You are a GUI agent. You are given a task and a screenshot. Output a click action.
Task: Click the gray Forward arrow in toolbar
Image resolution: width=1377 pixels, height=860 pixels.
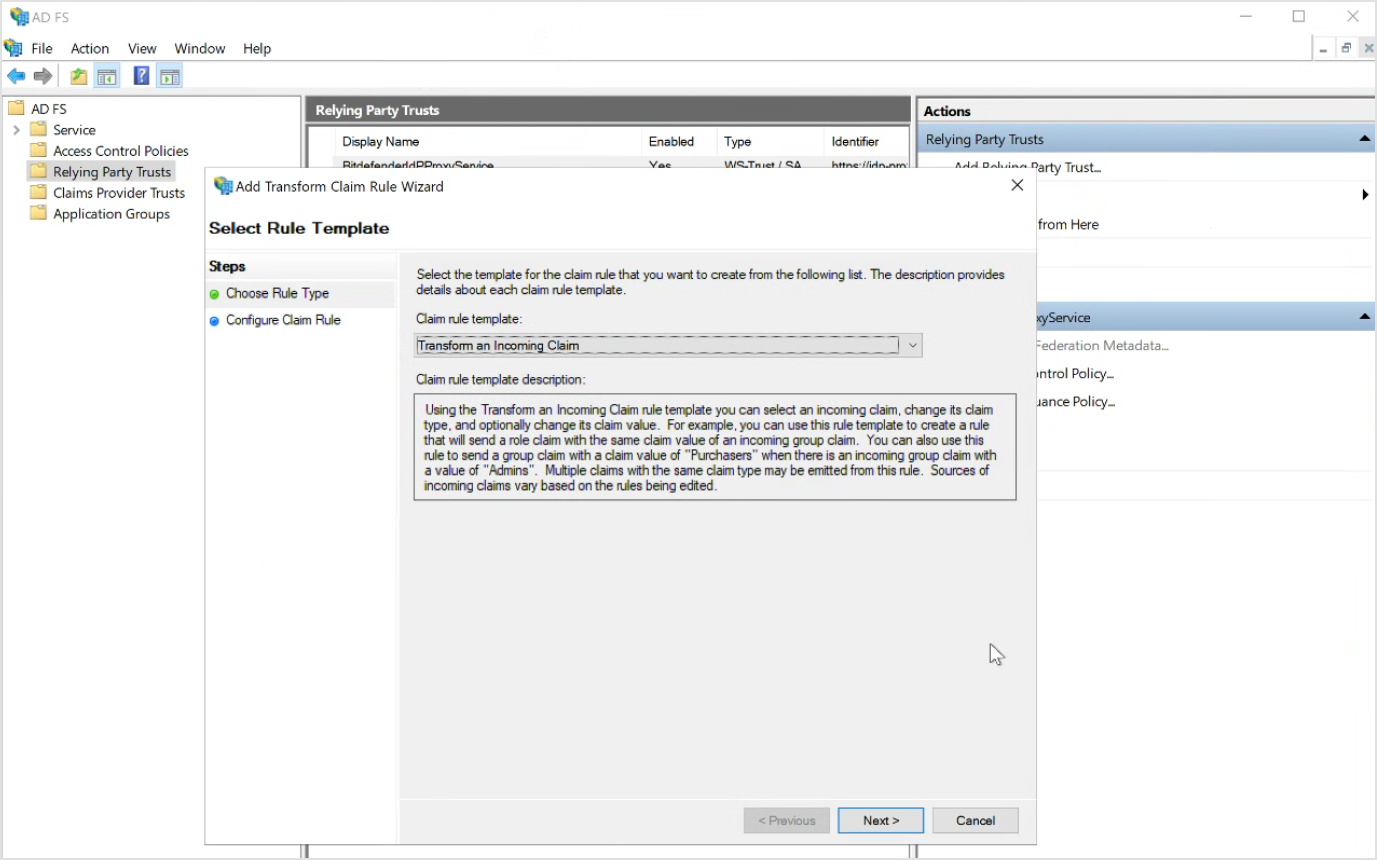click(x=43, y=76)
